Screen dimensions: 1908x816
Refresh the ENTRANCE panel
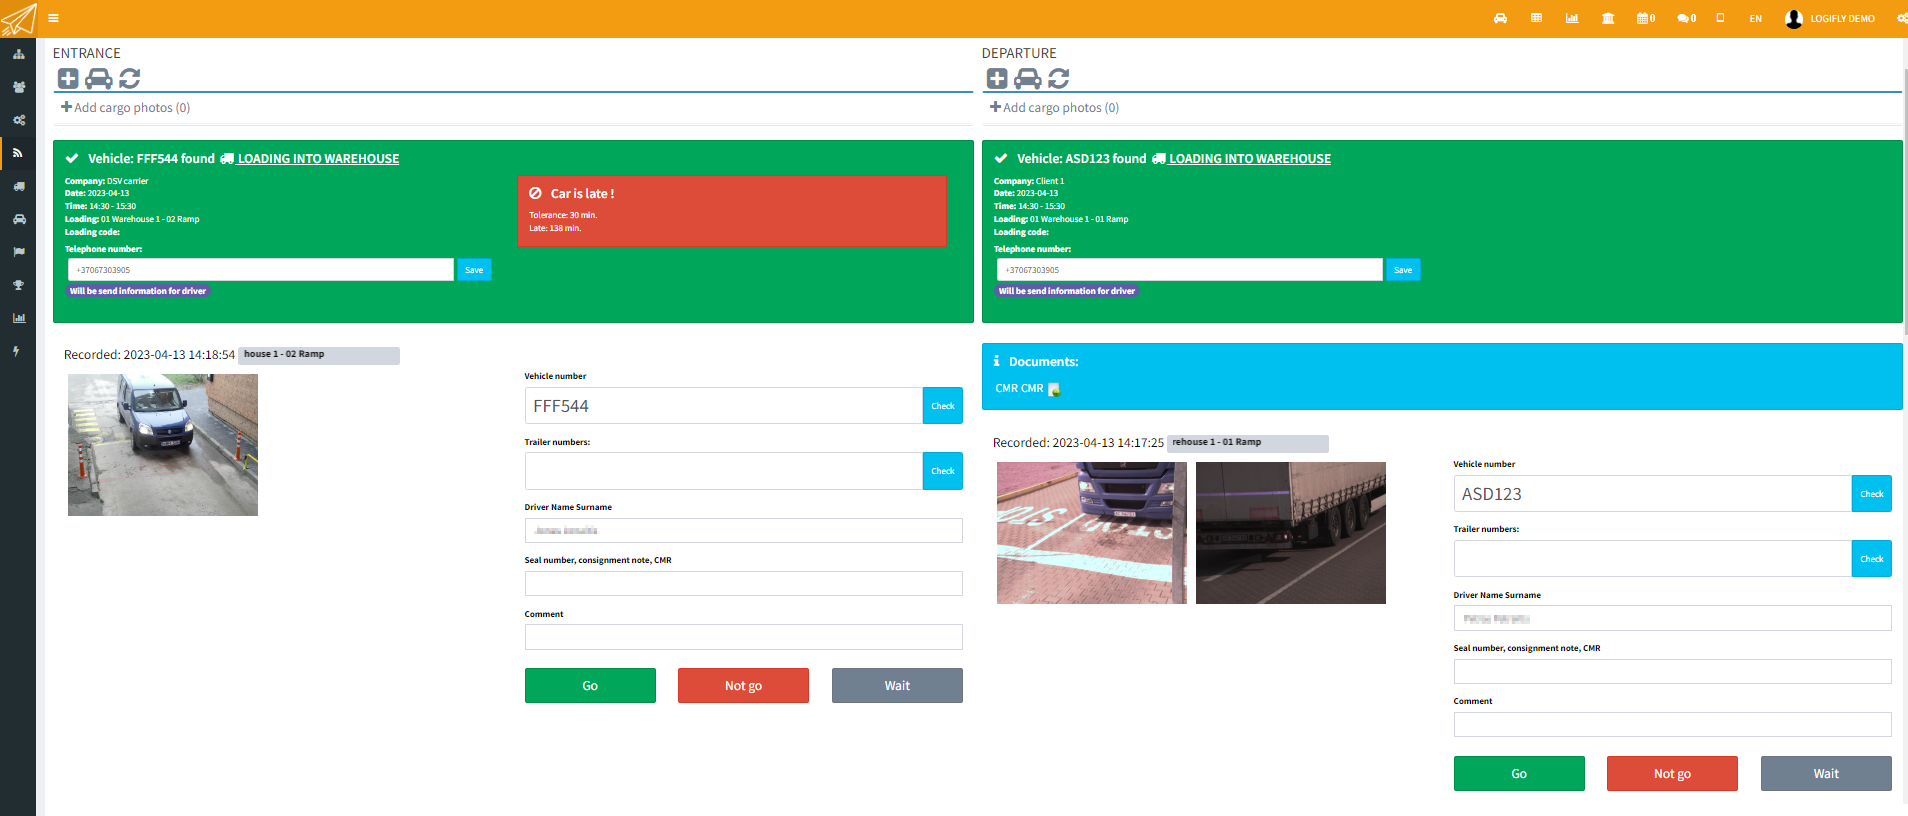129,78
